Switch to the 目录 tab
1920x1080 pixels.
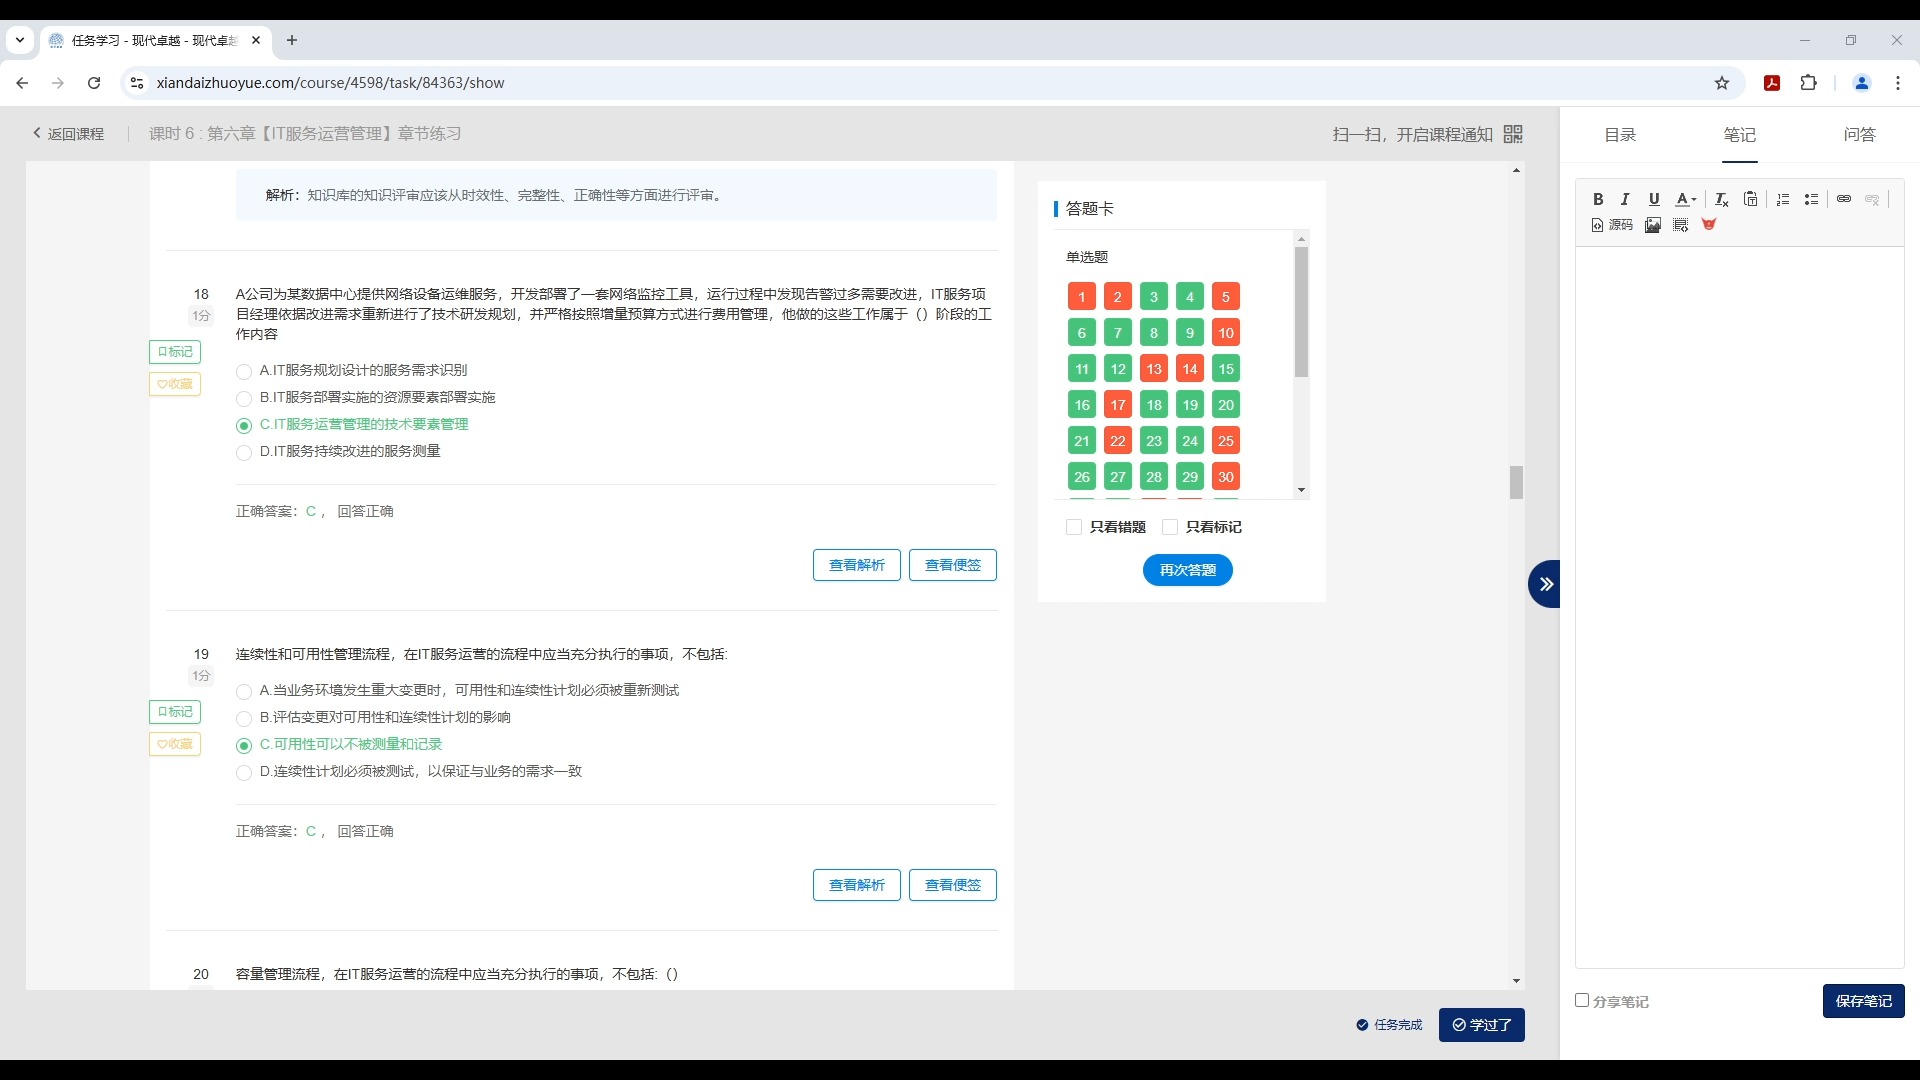tap(1620, 134)
